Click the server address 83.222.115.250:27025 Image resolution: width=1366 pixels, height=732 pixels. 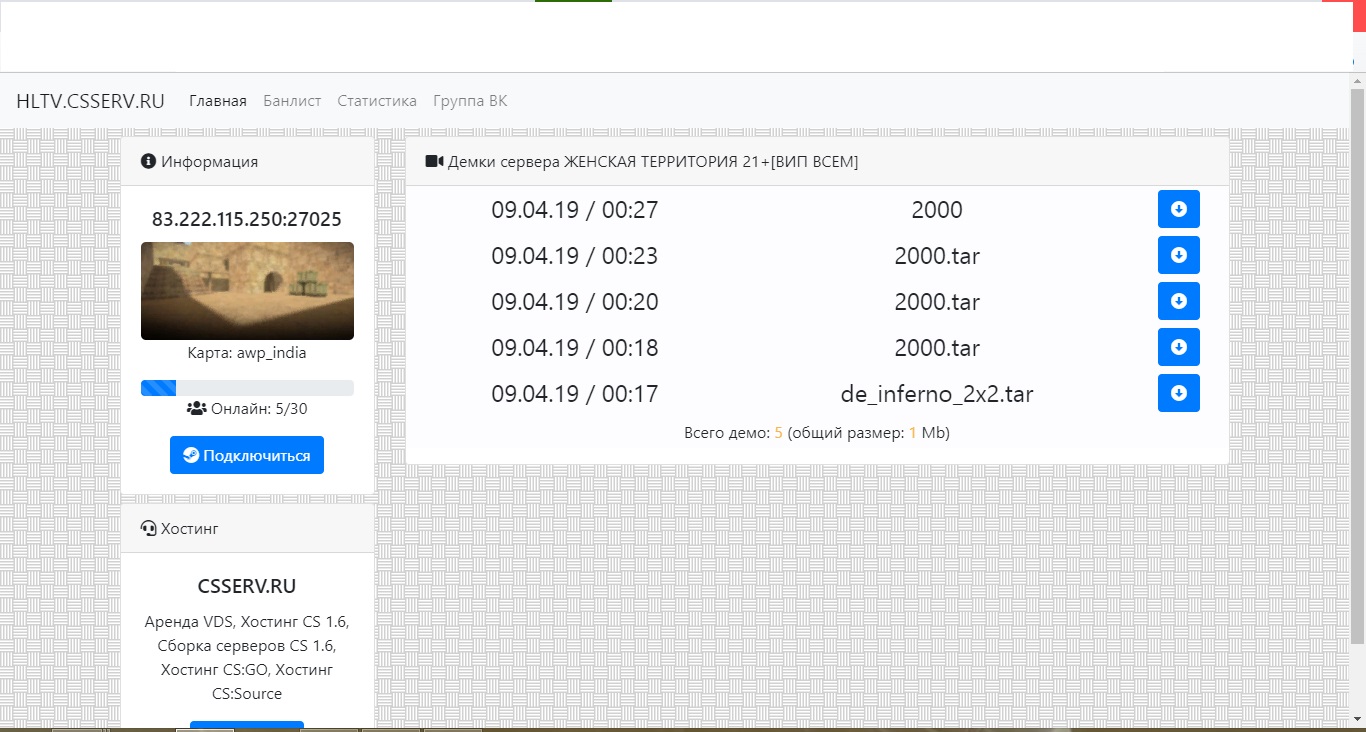click(247, 219)
